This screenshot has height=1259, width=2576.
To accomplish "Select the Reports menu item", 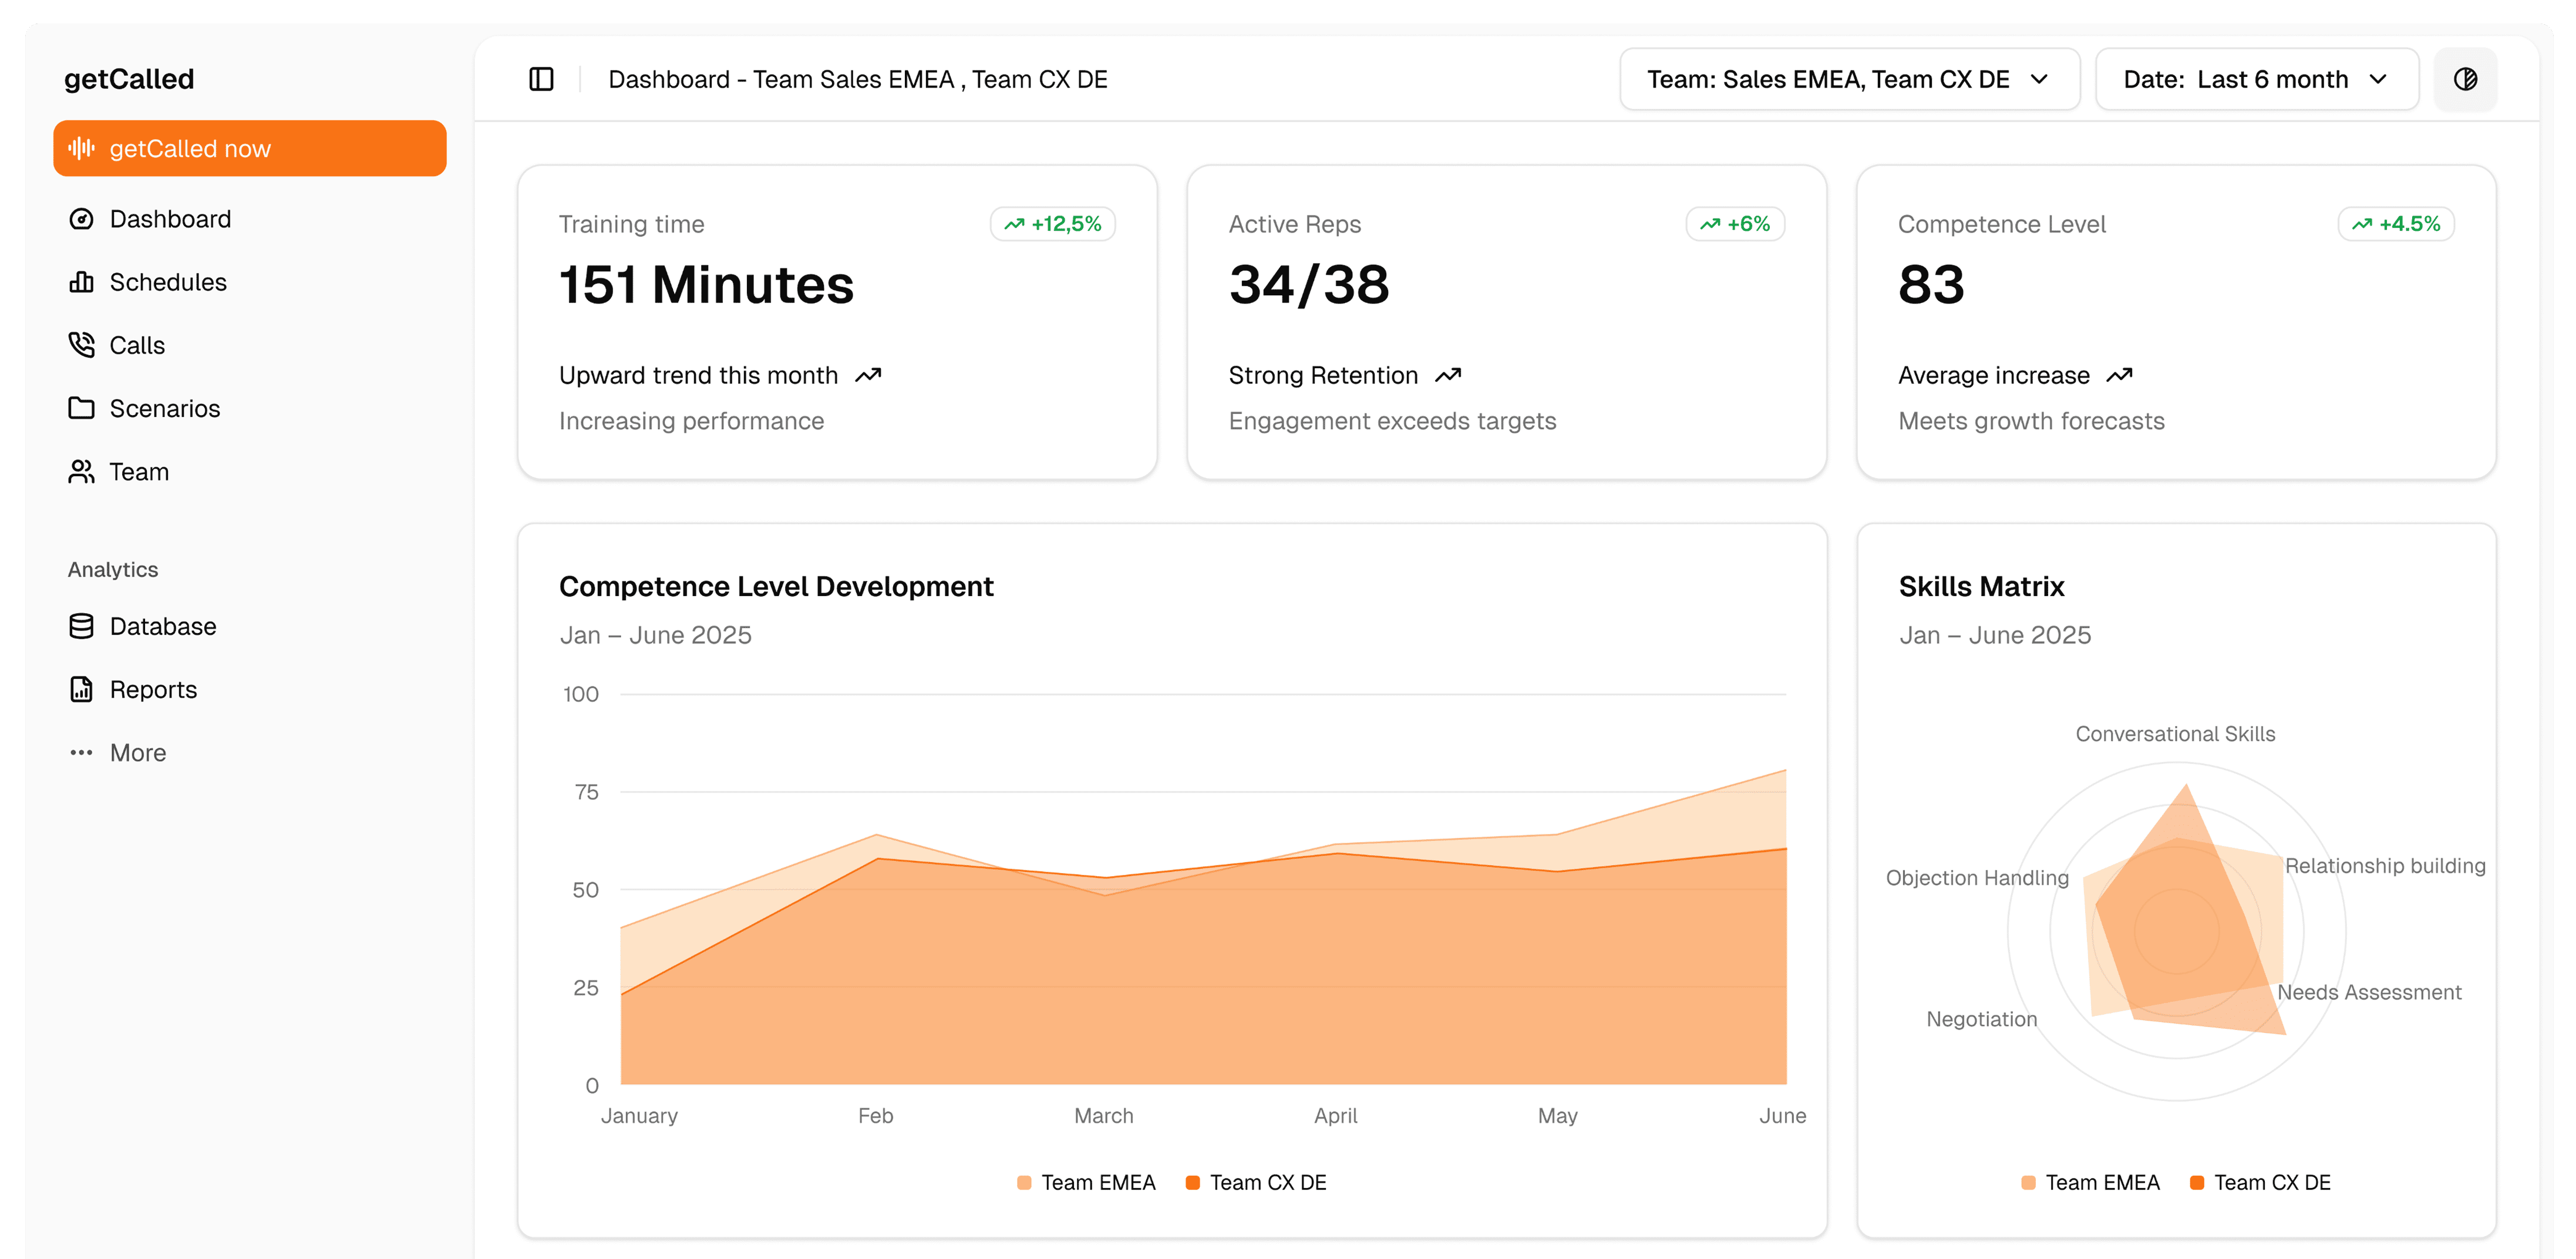I will pyautogui.click(x=153, y=689).
